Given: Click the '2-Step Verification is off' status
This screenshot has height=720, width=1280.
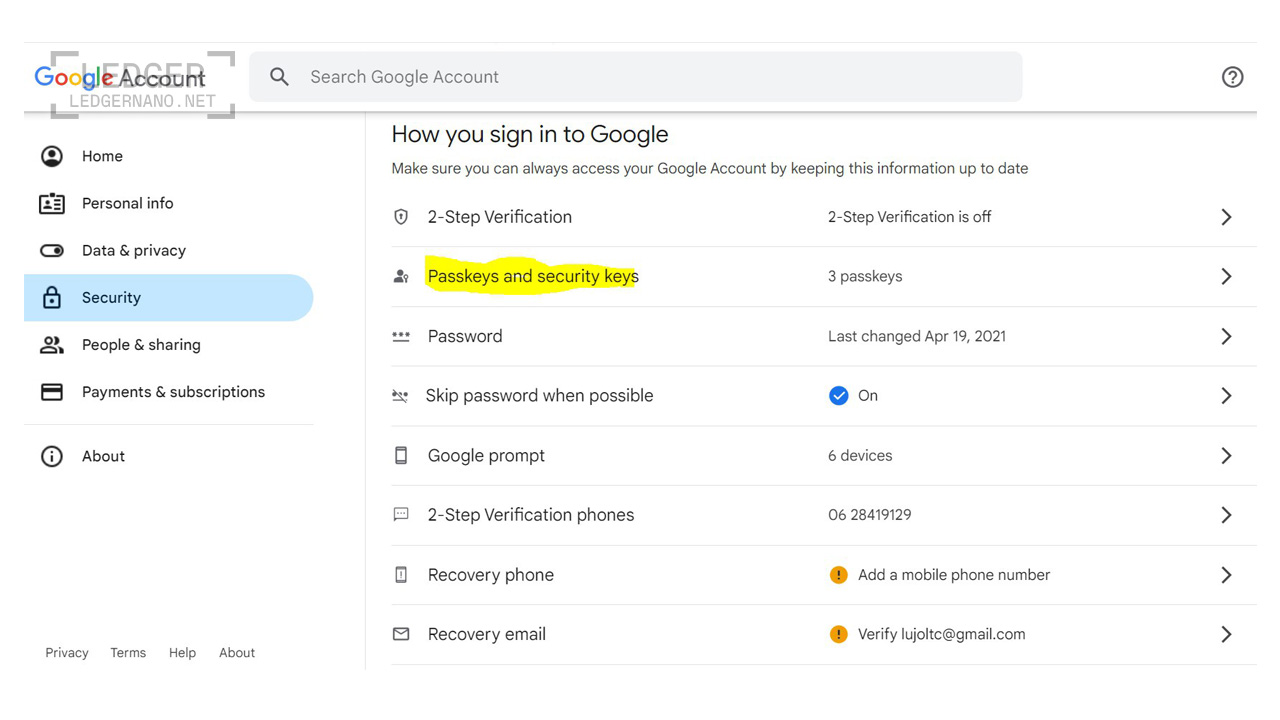Looking at the screenshot, I should point(910,217).
